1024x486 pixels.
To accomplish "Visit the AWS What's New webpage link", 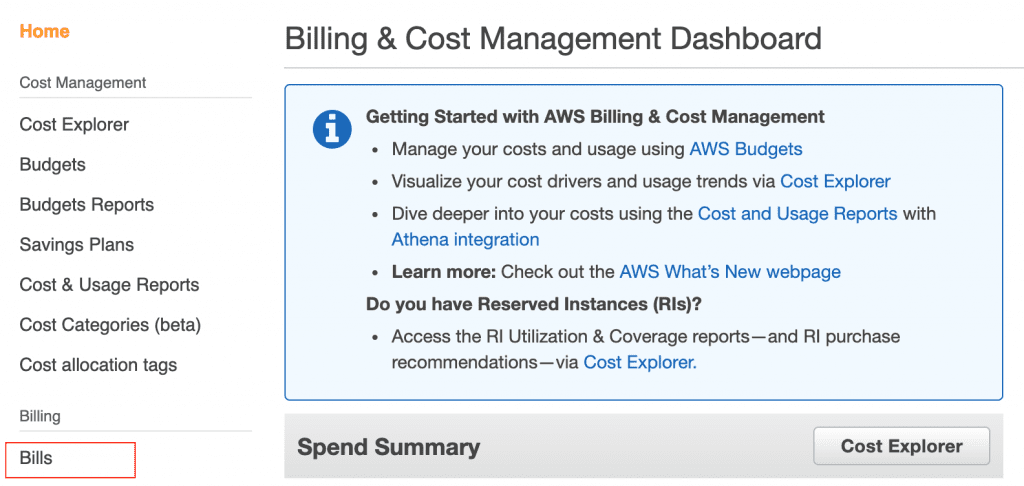I will tap(730, 272).
